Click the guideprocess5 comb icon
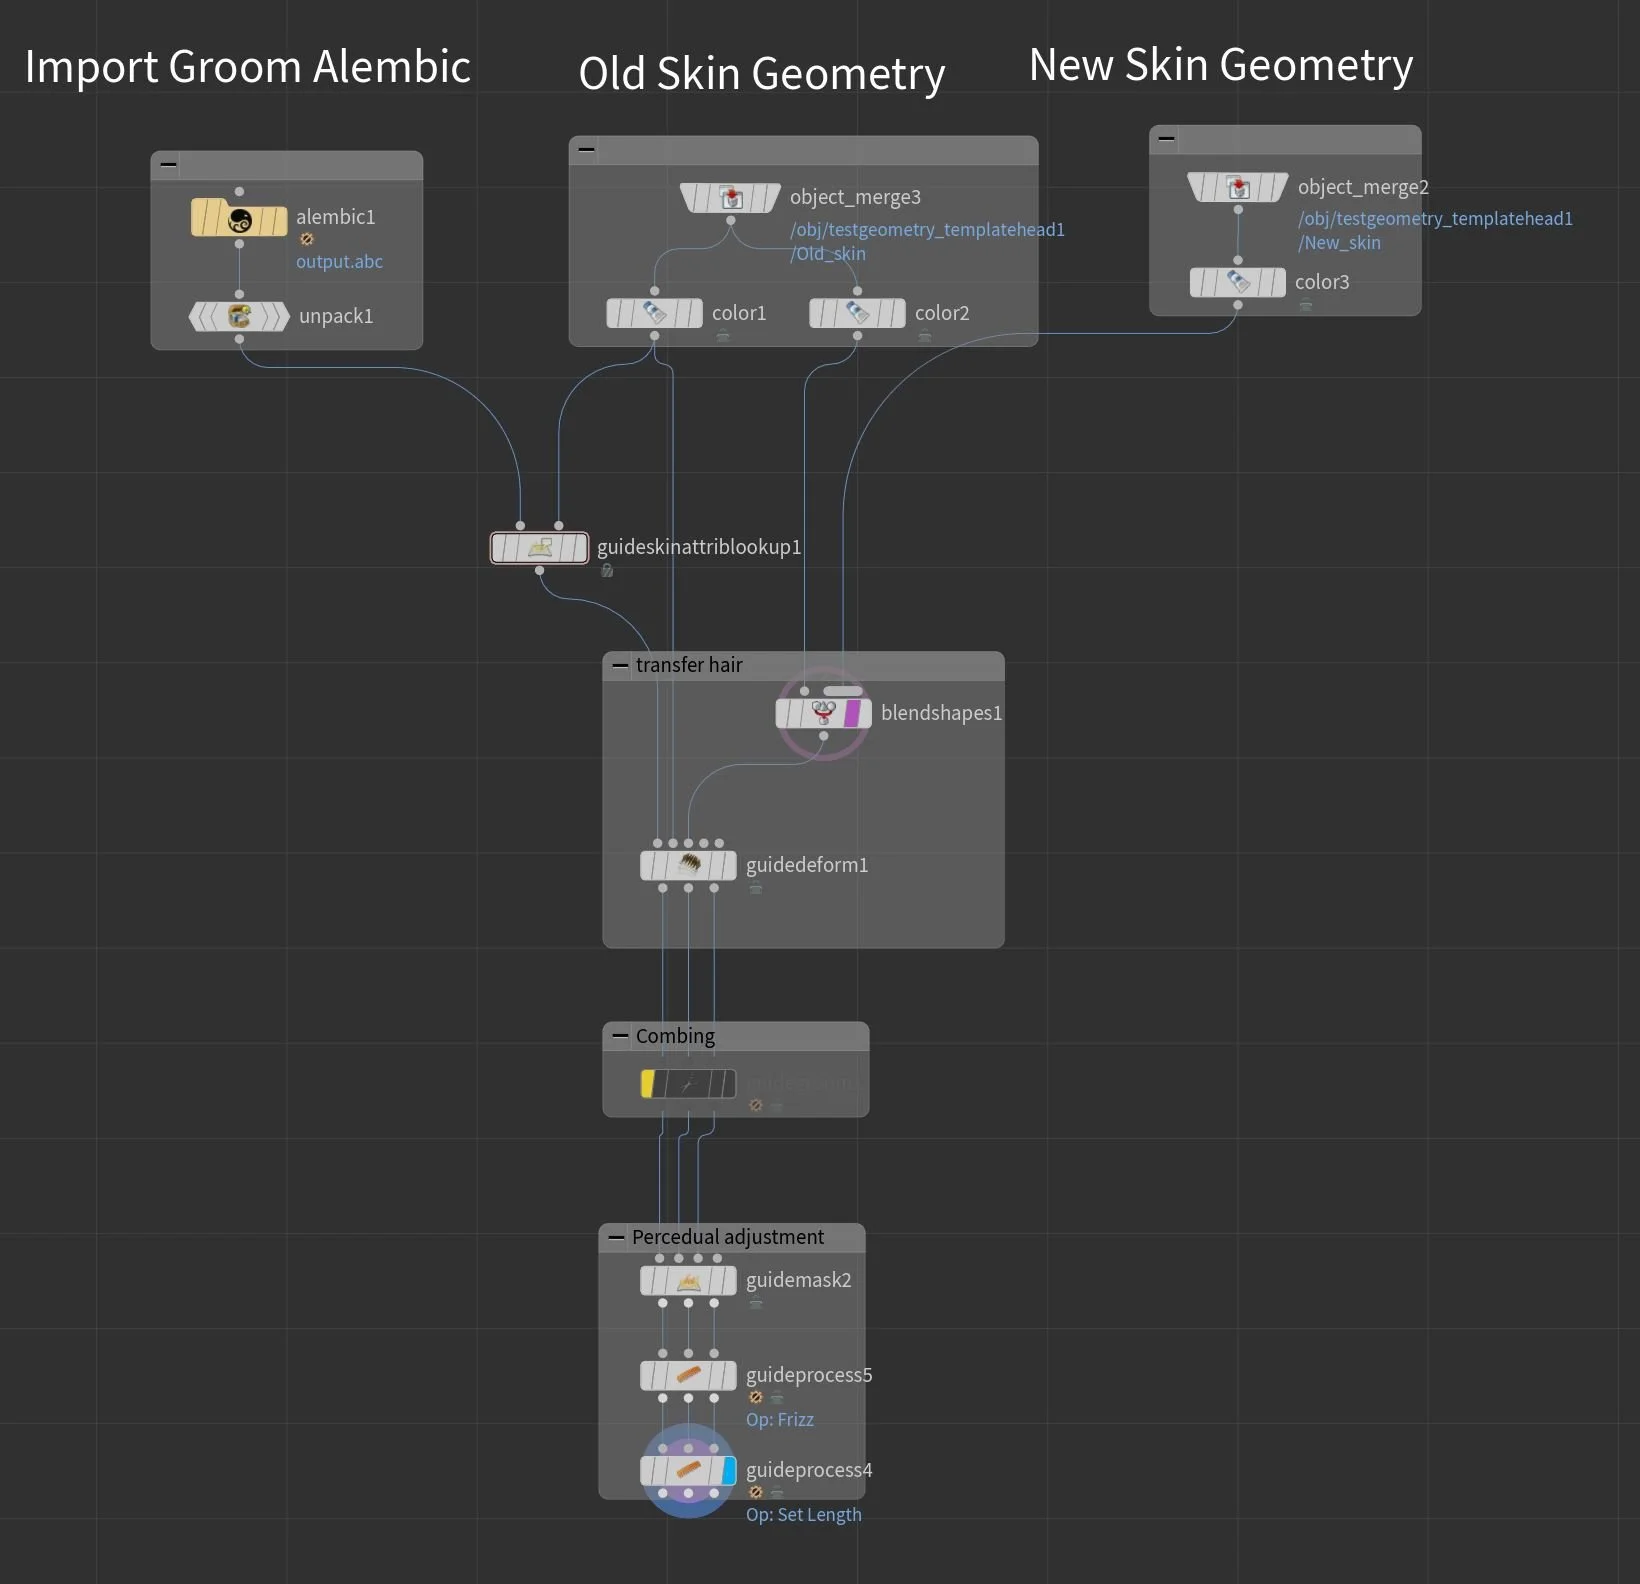This screenshot has width=1640, height=1584. click(688, 1376)
